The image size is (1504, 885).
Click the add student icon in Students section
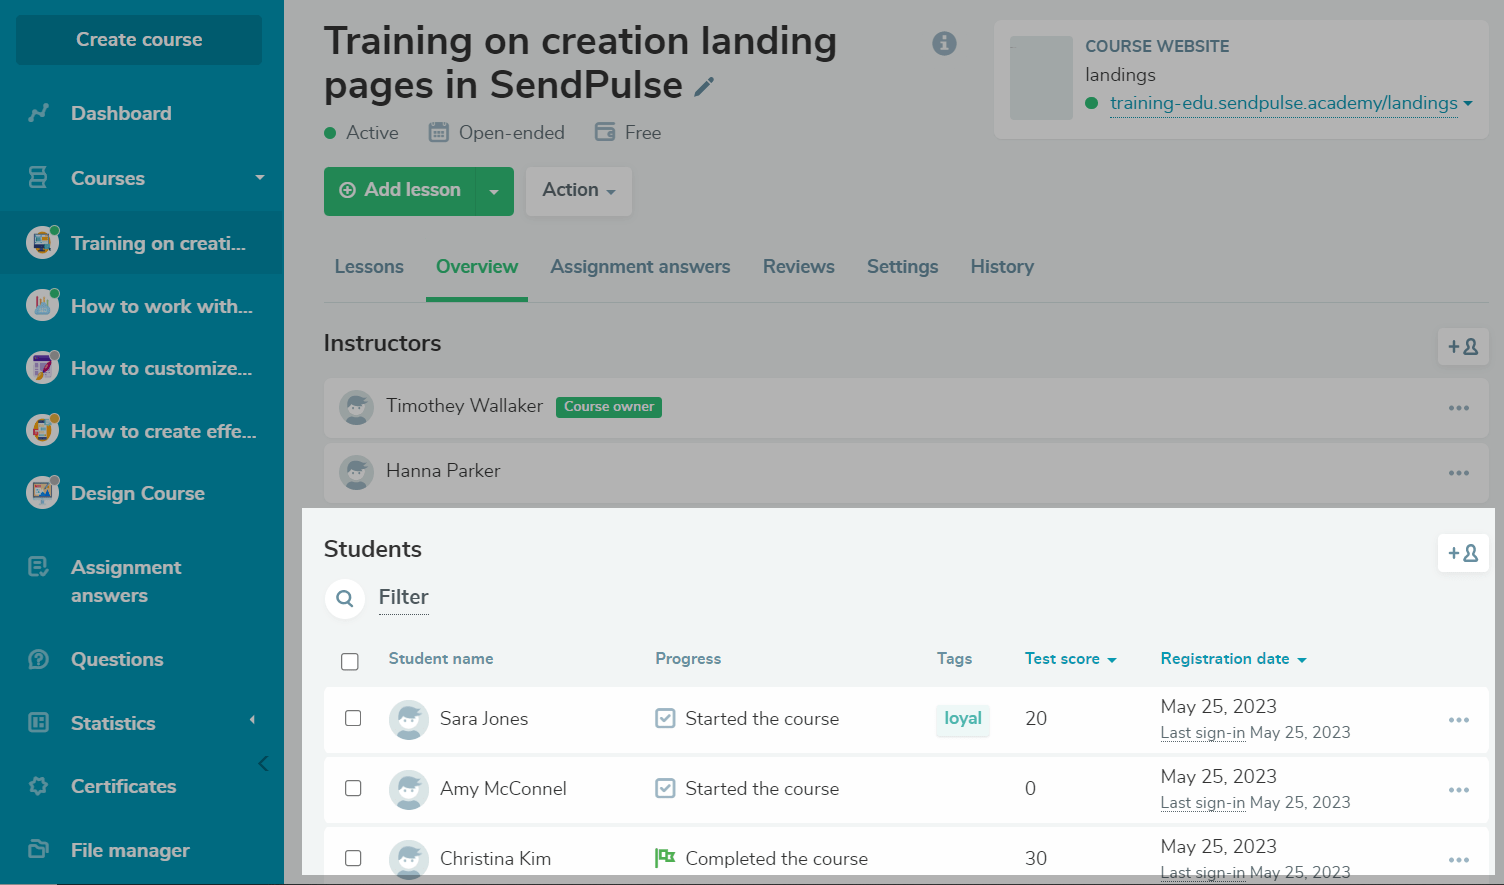pos(1462,553)
